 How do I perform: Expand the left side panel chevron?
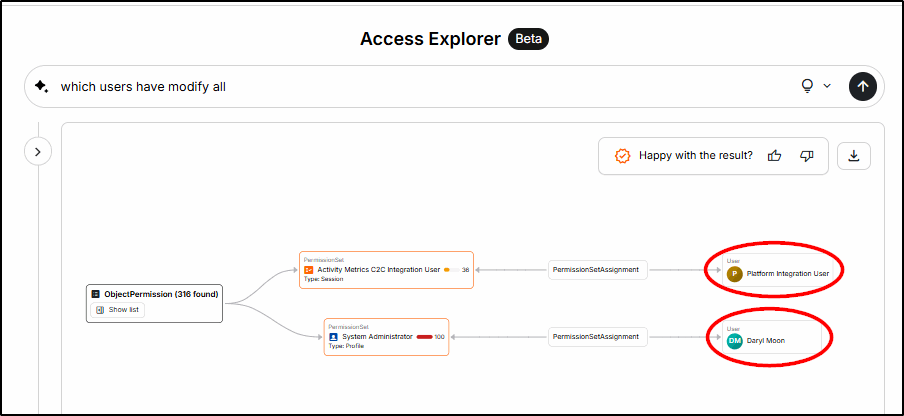pyautogui.click(x=37, y=152)
